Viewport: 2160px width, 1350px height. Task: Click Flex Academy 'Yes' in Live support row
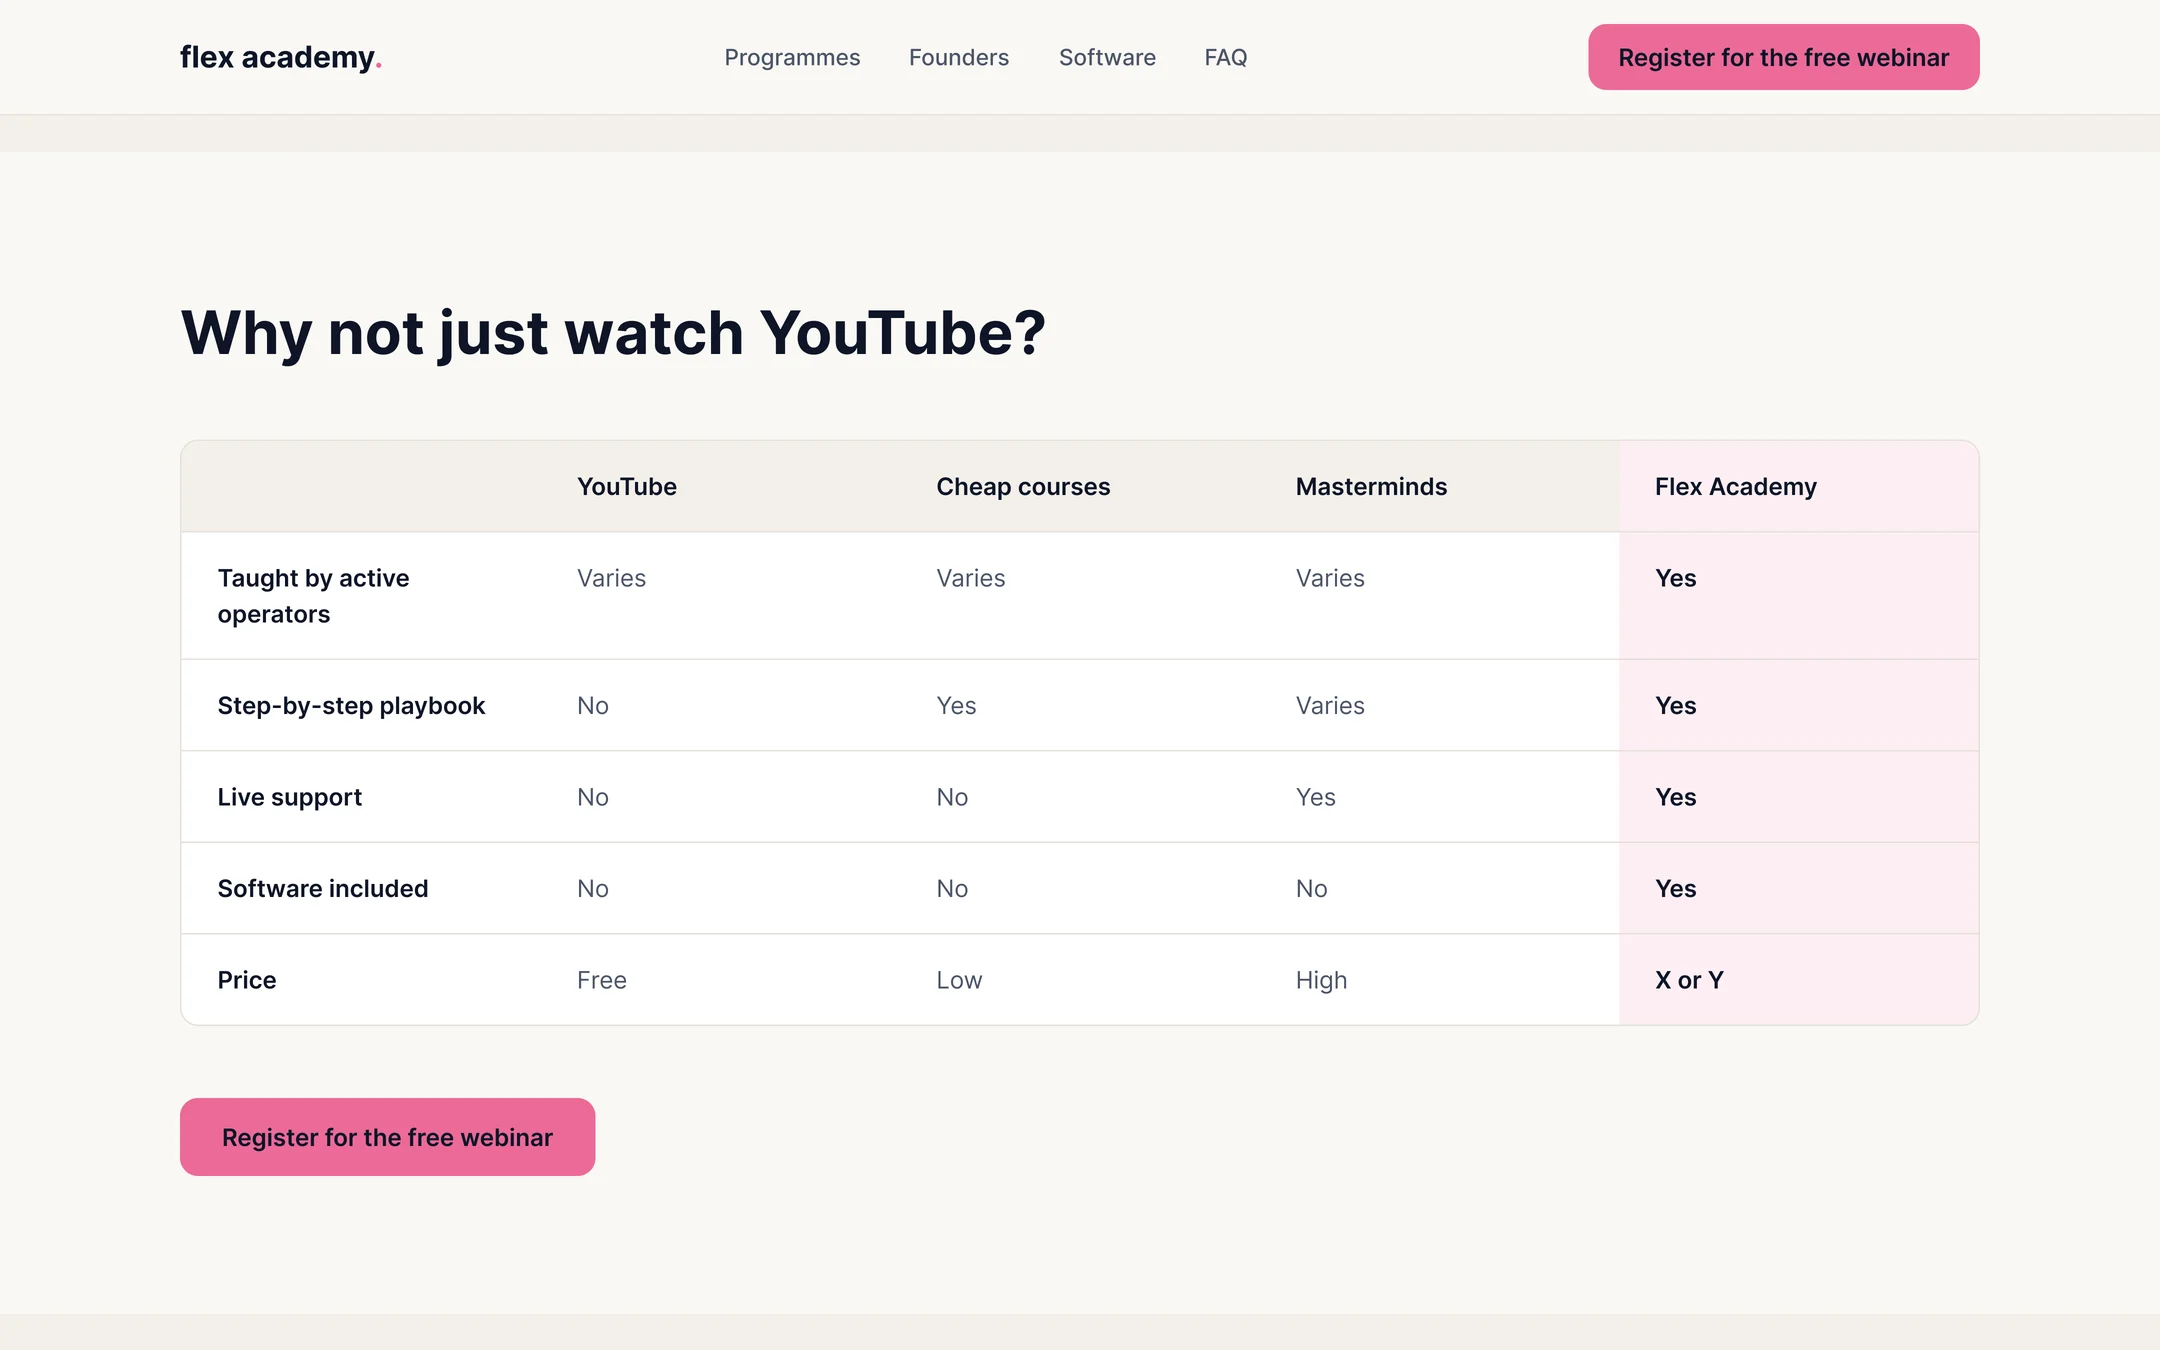click(1676, 797)
